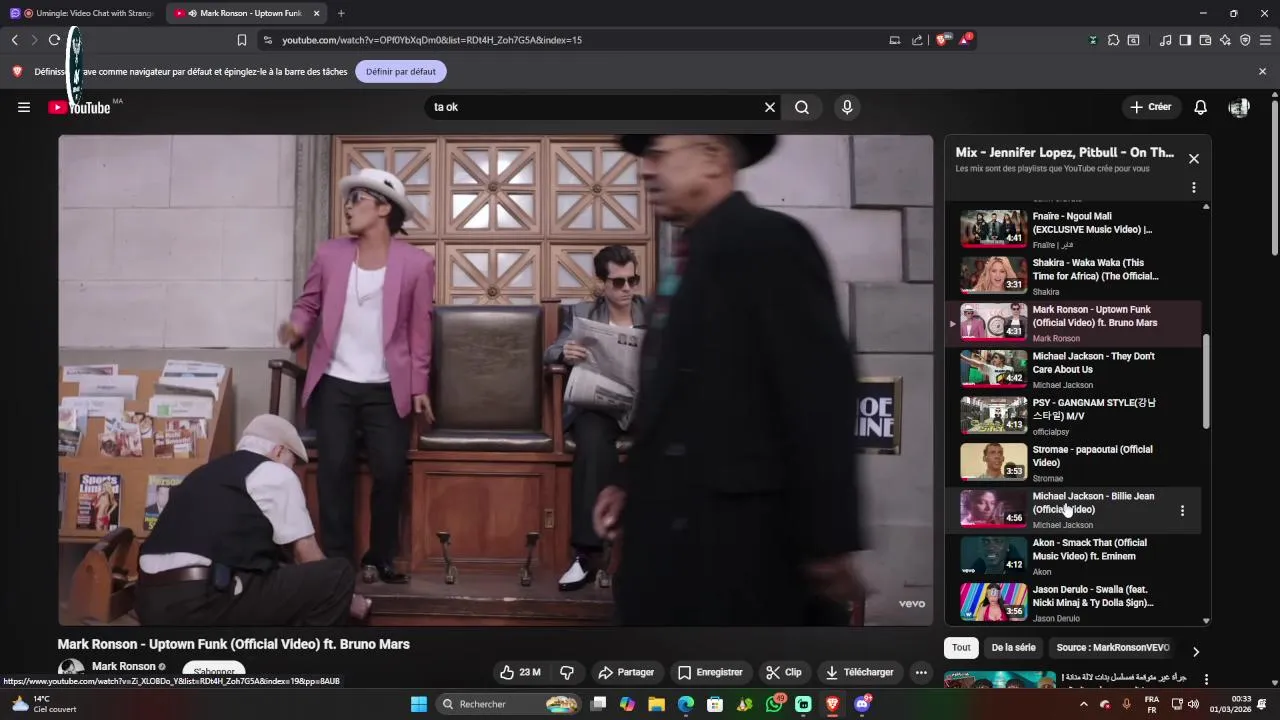Click the video player area
Screen dimensions: 1280x720
(495, 380)
